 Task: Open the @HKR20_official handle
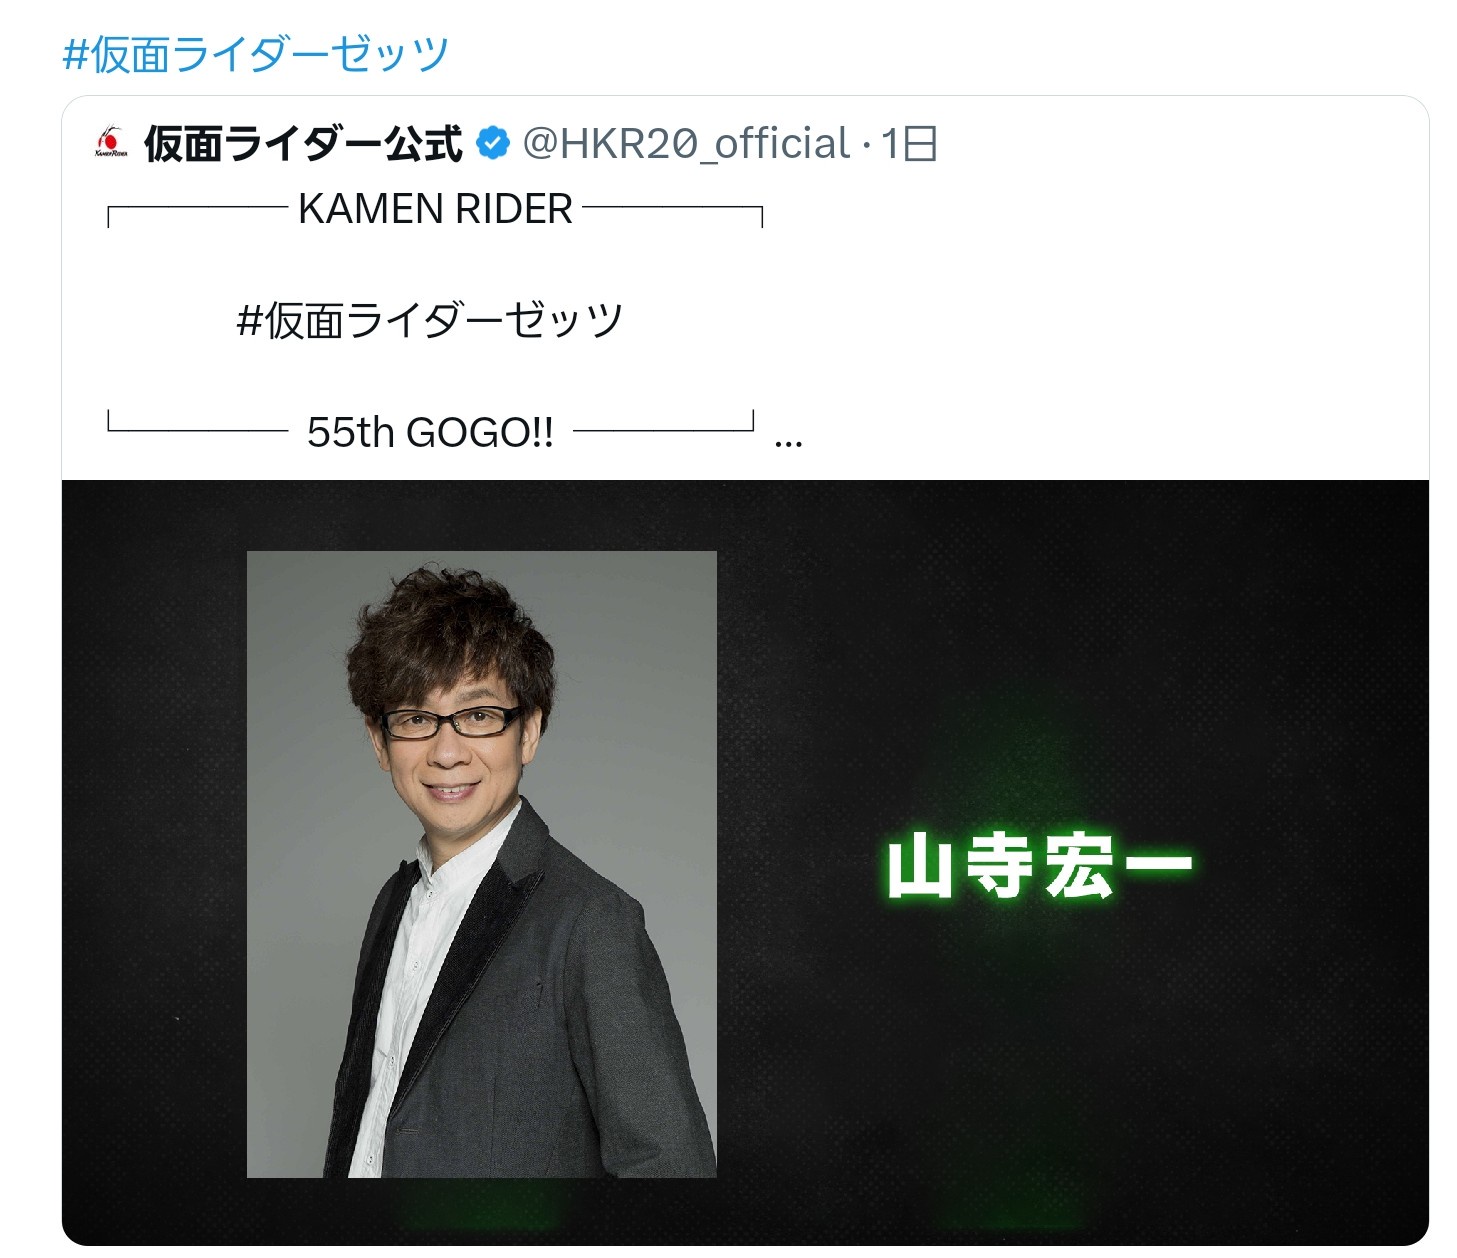point(687,144)
